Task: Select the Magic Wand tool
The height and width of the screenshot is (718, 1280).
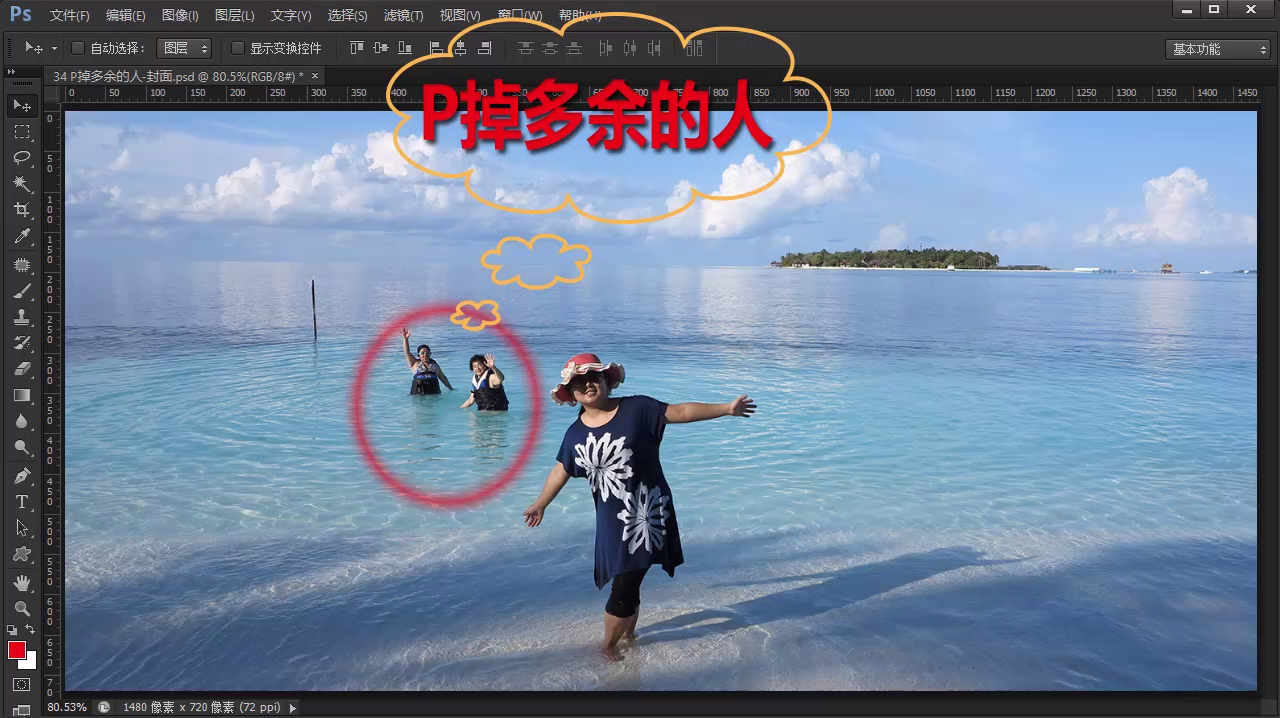Action: pos(22,184)
